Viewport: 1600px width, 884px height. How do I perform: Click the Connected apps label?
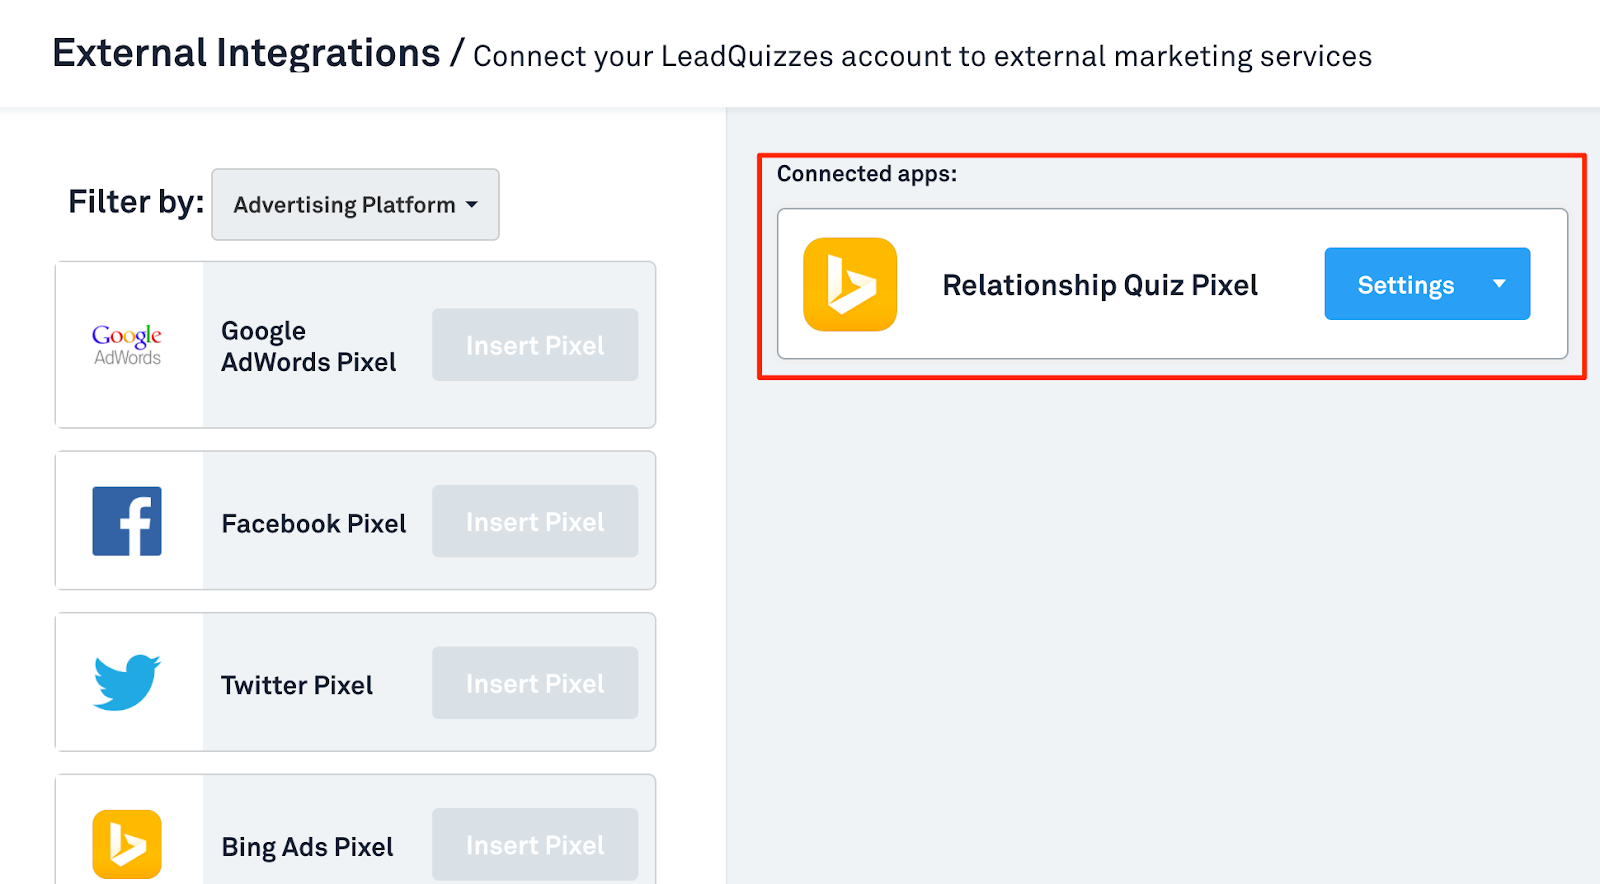867,174
